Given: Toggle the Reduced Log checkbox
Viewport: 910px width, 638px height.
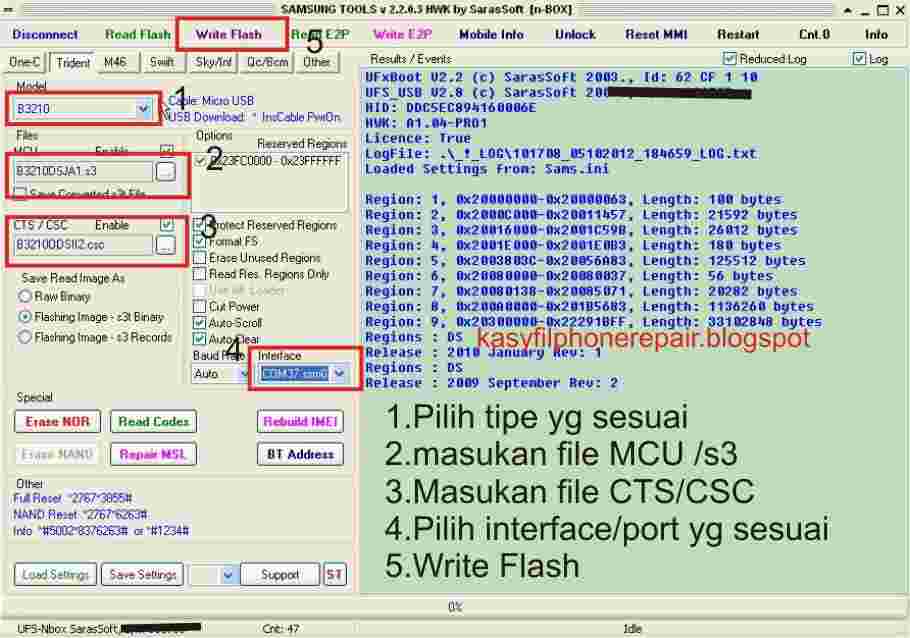Looking at the screenshot, I should click(x=730, y=59).
